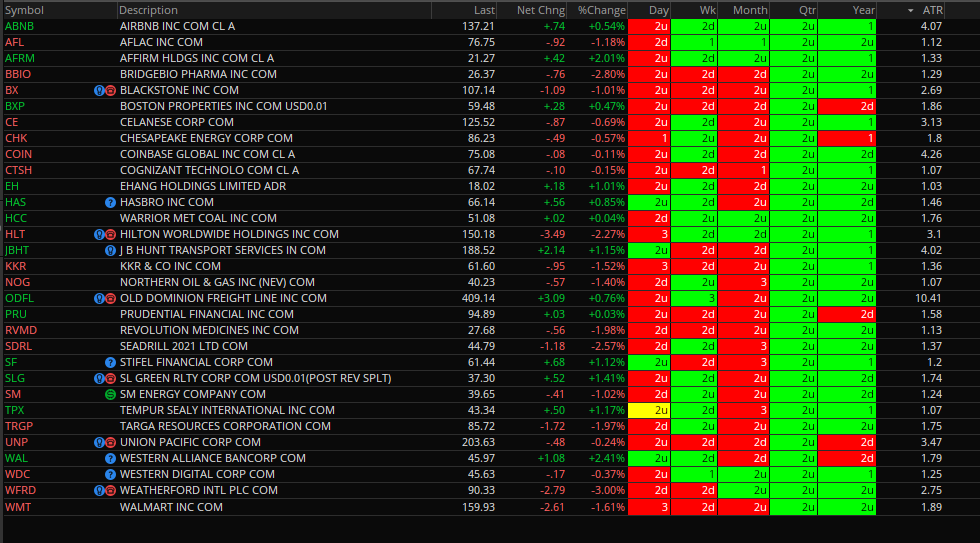This screenshot has width=980, height=543.
Task: Click the CHK red Year cell
Action: [847, 138]
